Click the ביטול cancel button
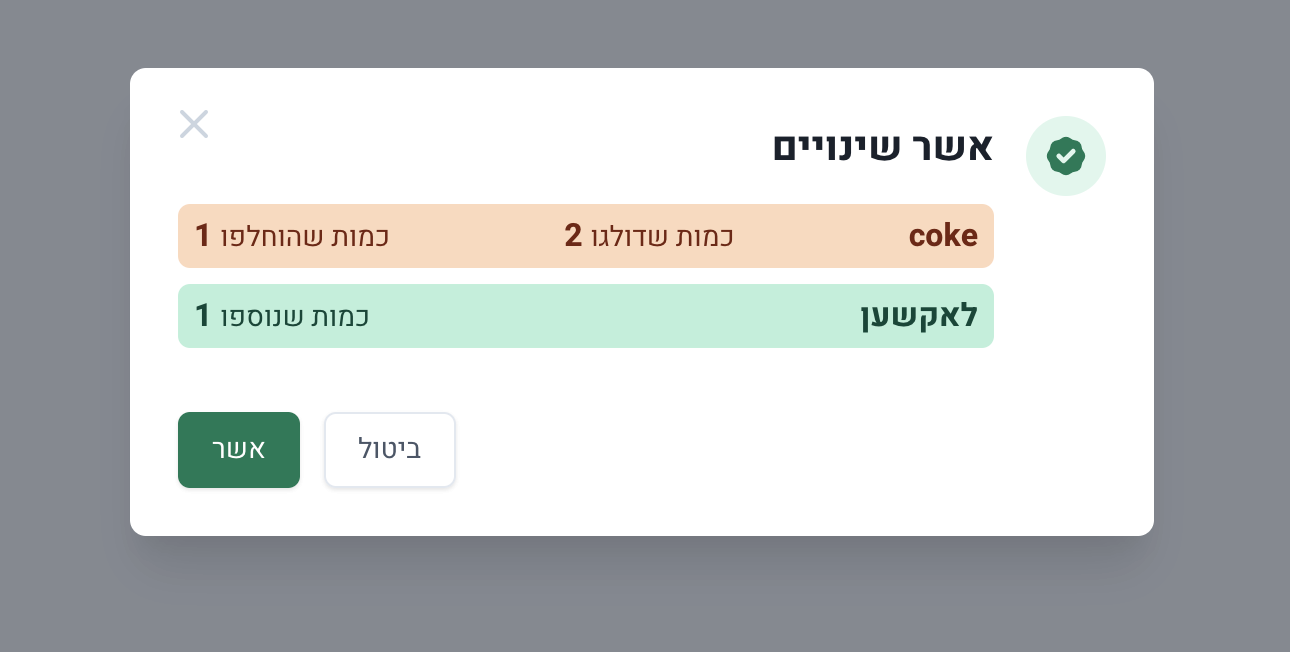This screenshot has width=1290, height=652. (x=390, y=450)
